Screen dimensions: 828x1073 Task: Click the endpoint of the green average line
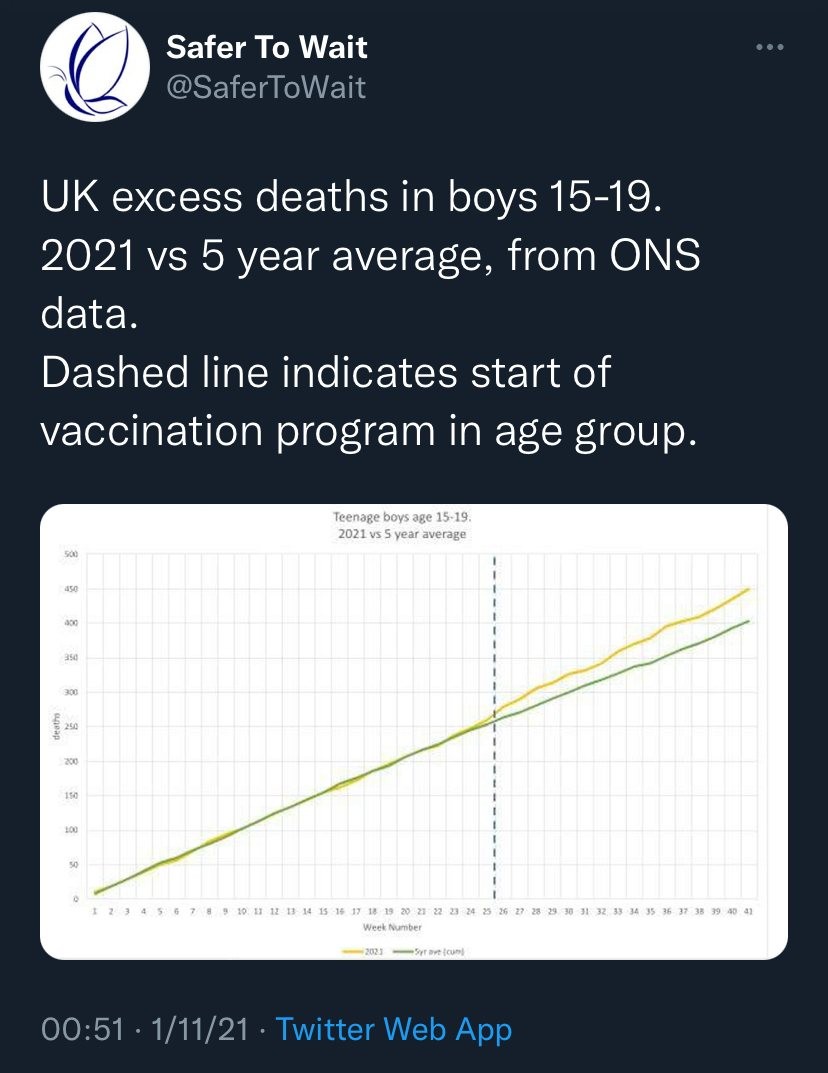pyautogui.click(x=748, y=621)
